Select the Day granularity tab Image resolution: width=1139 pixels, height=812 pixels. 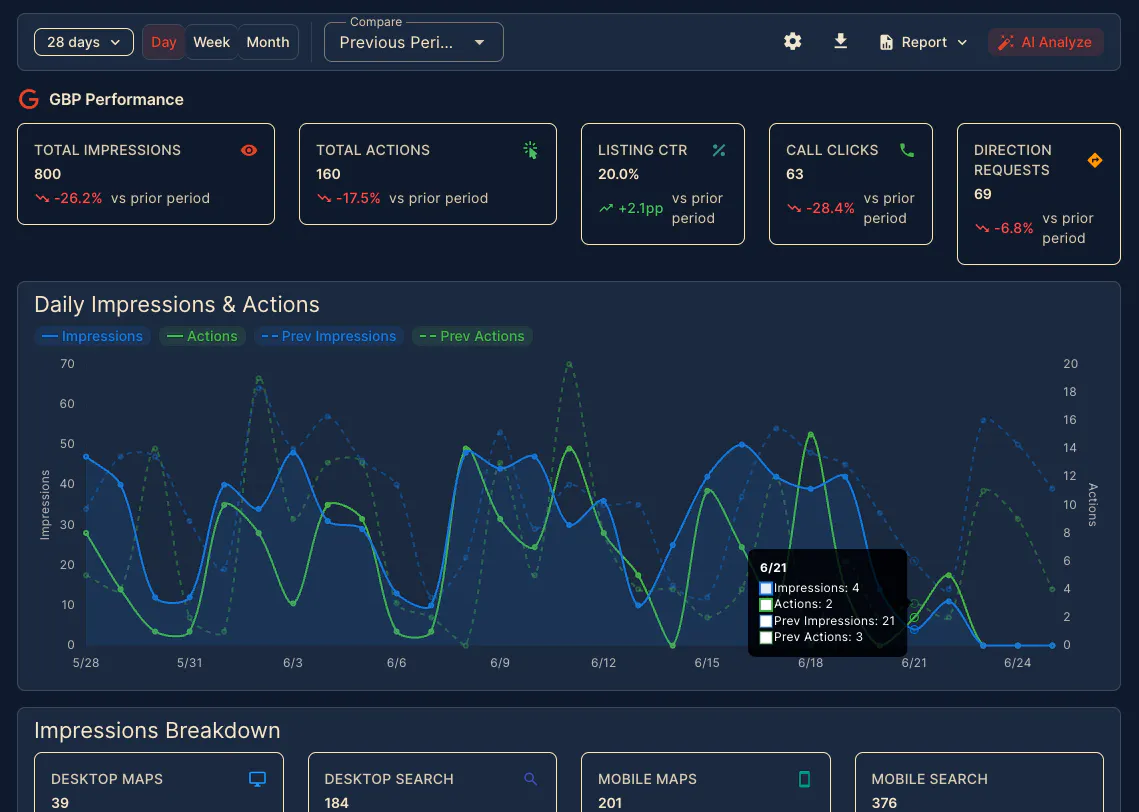(163, 42)
